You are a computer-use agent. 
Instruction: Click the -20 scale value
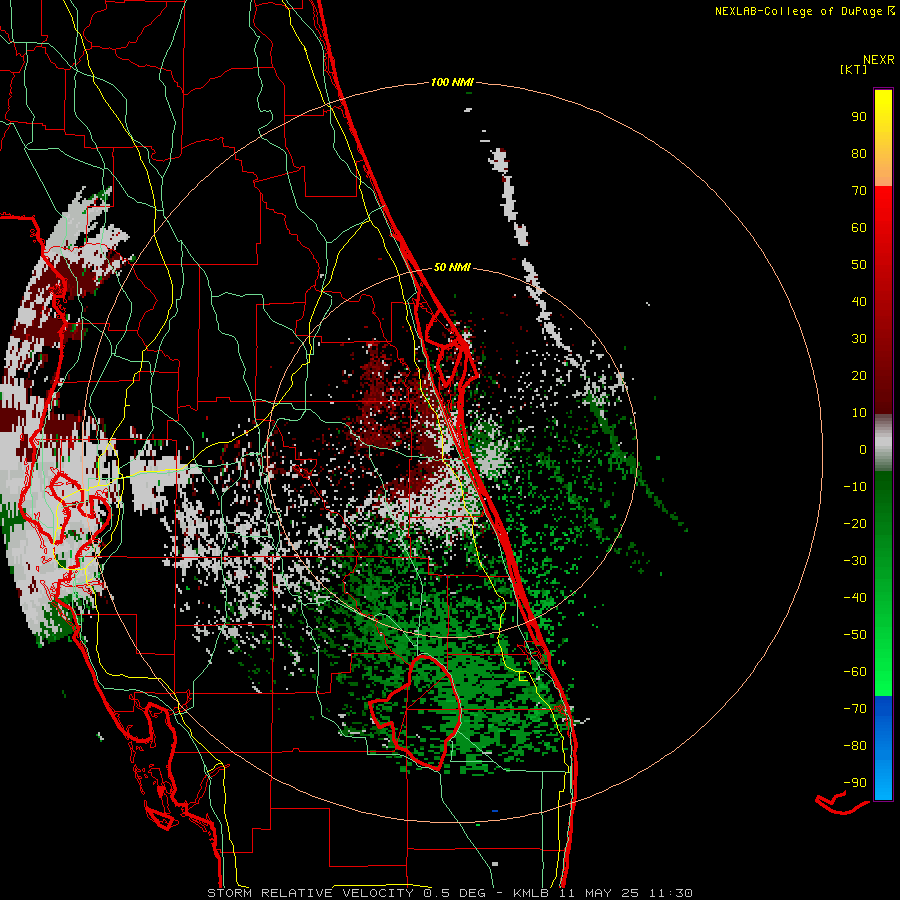coord(855,523)
